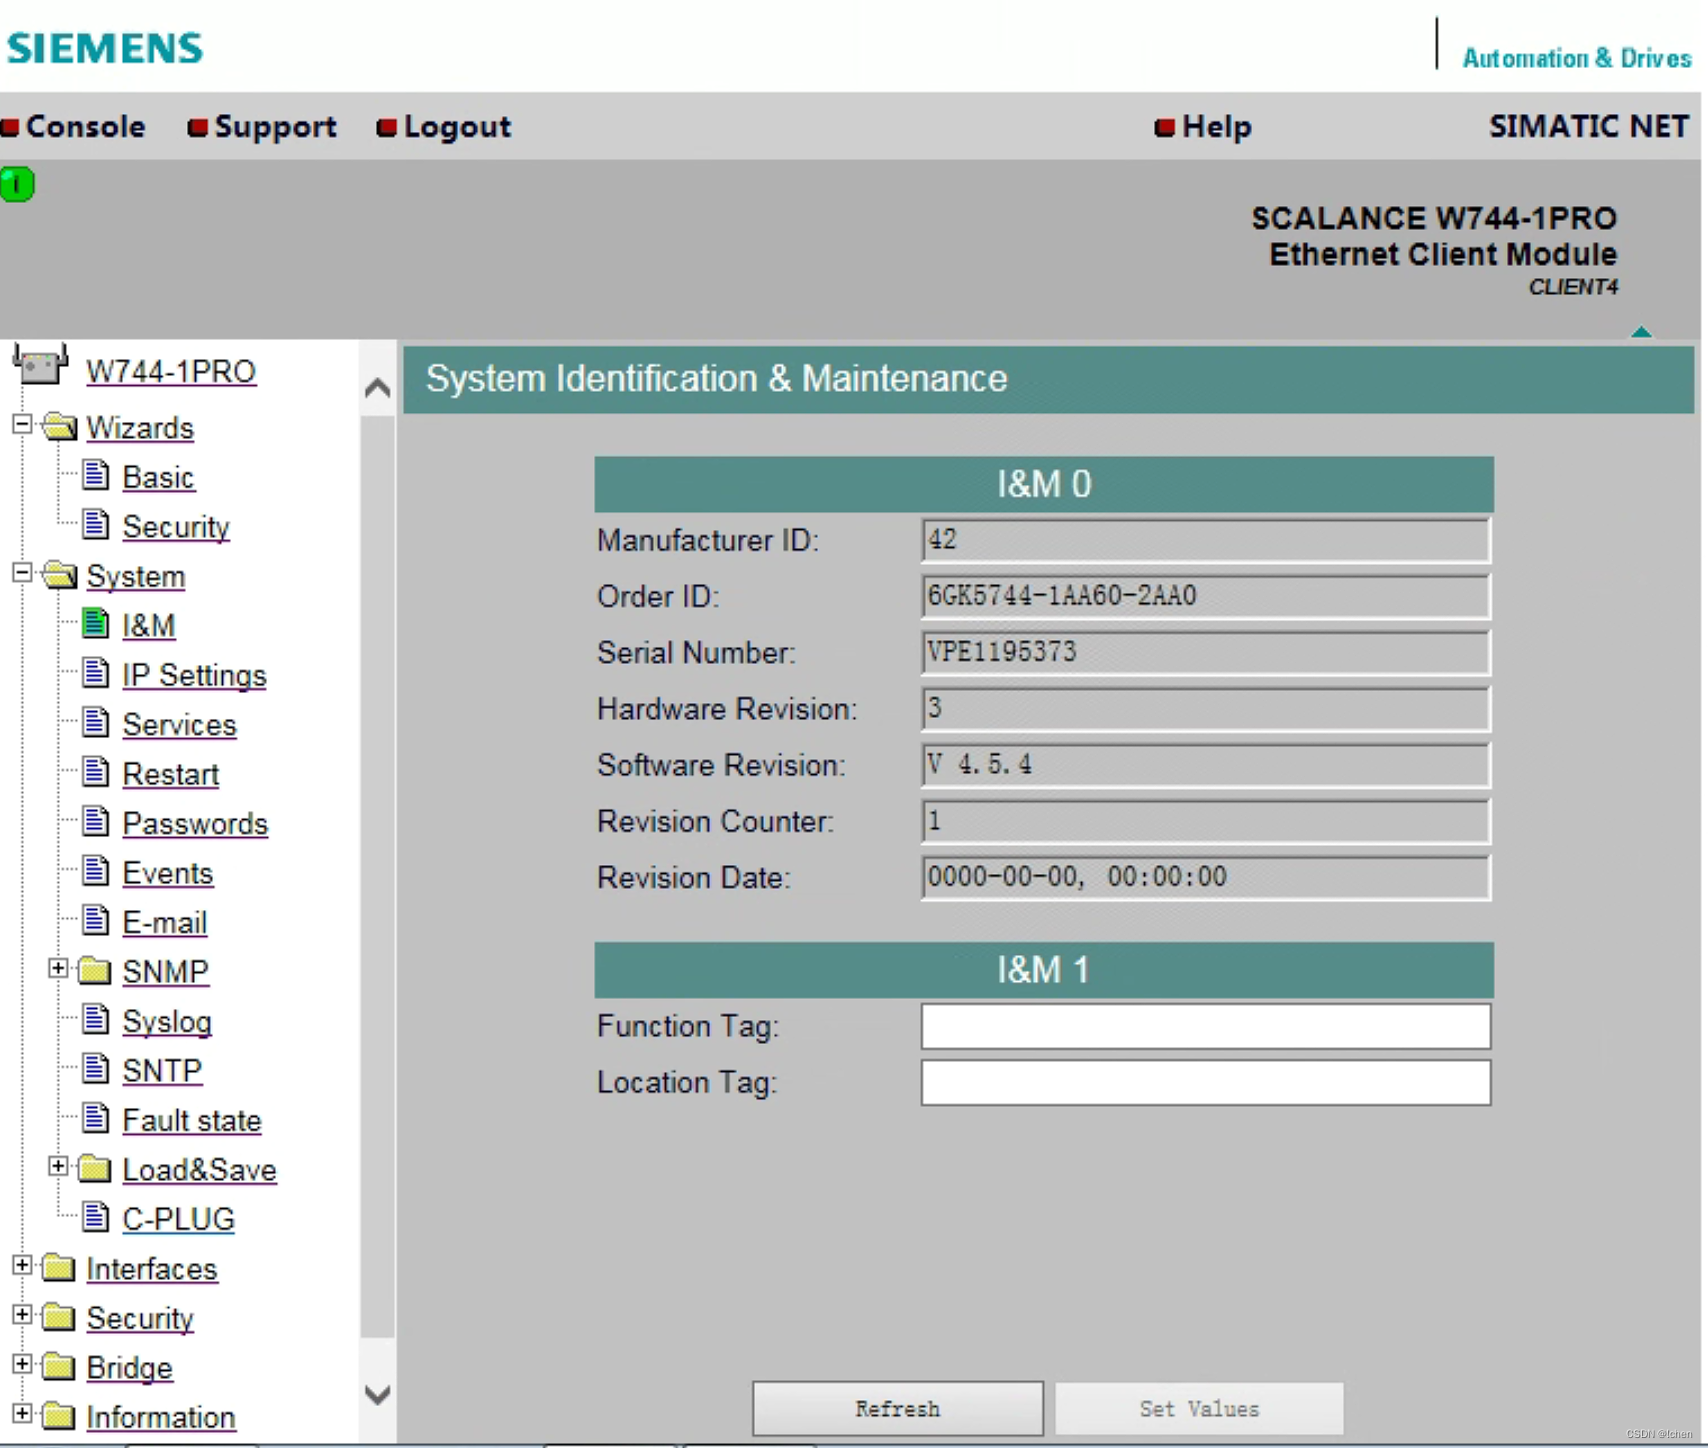
Task: Click the green I&M page icon
Action: pyautogui.click(x=96, y=623)
